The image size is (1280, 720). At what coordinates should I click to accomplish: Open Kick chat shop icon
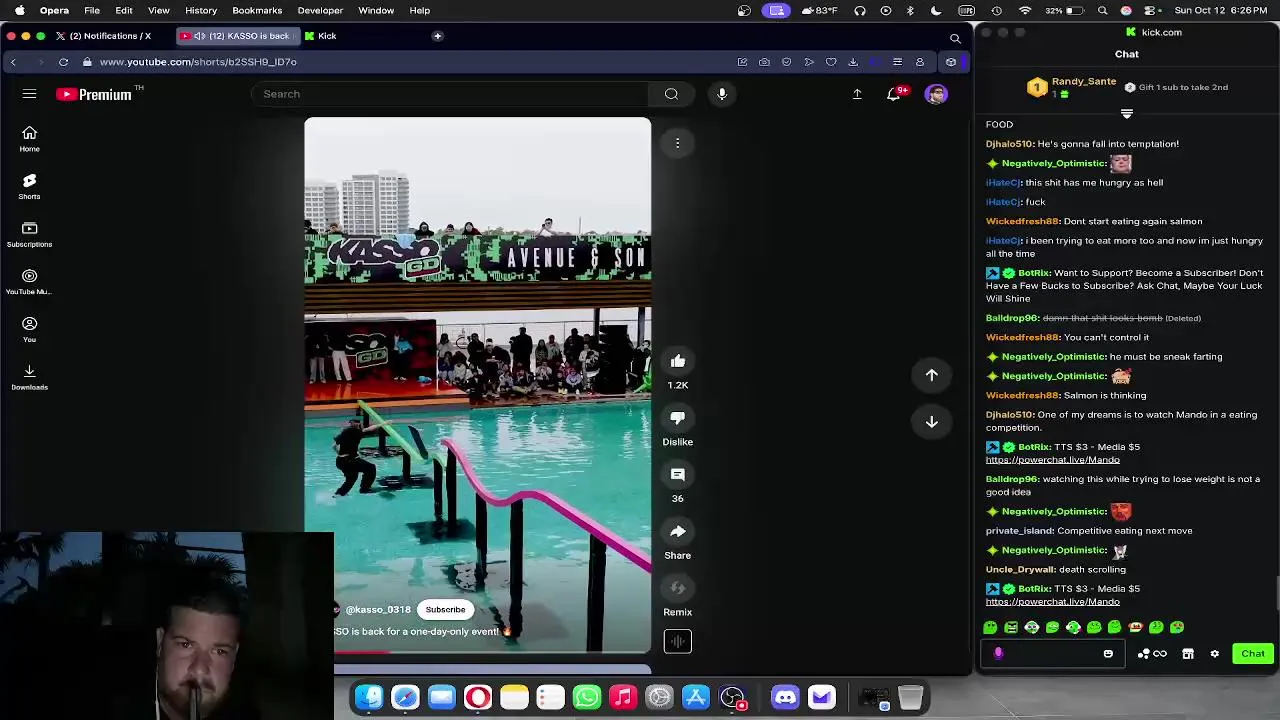(1188, 654)
